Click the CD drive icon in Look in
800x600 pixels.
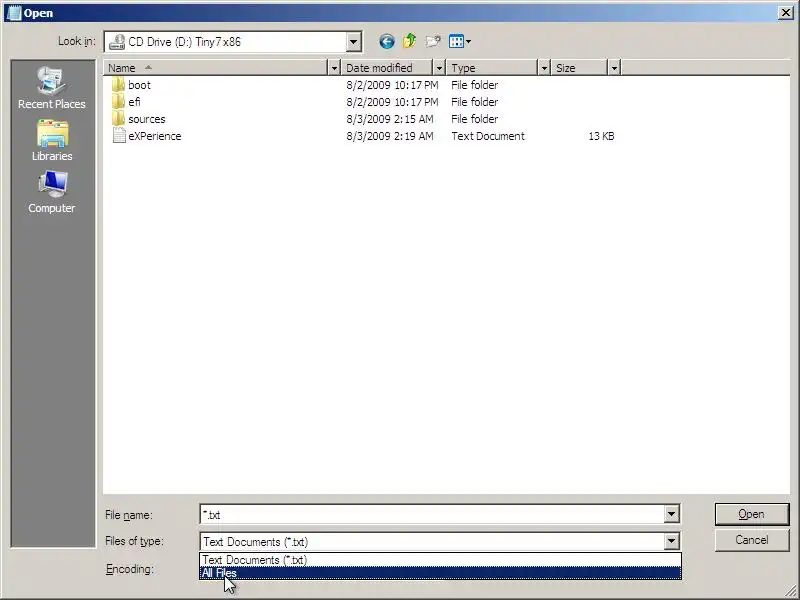(117, 42)
